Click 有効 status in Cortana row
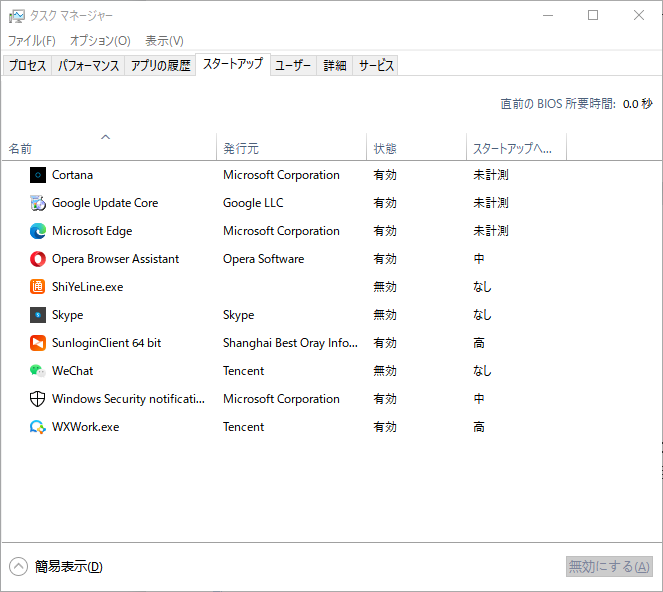 pos(385,175)
